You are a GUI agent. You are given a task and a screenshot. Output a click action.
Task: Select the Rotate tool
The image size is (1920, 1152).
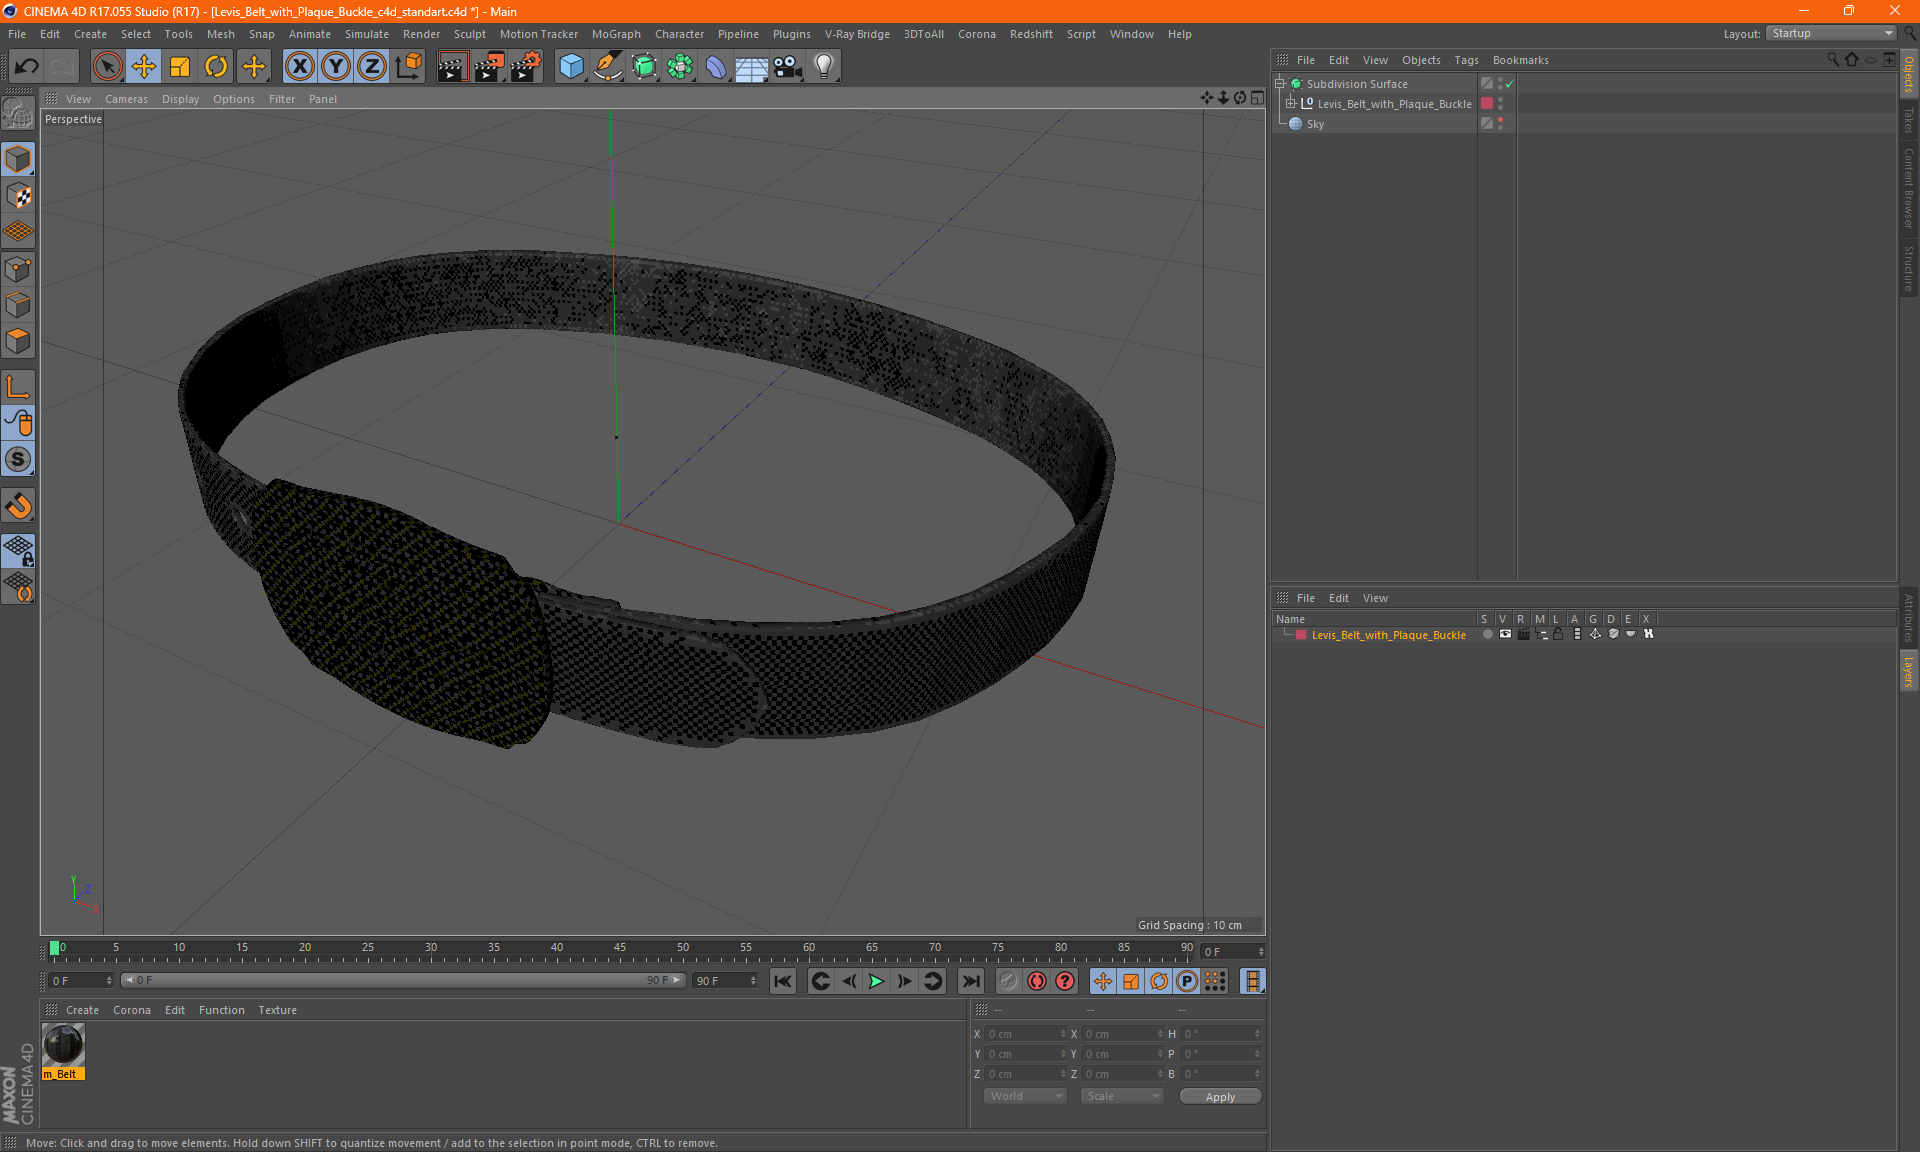(x=216, y=67)
